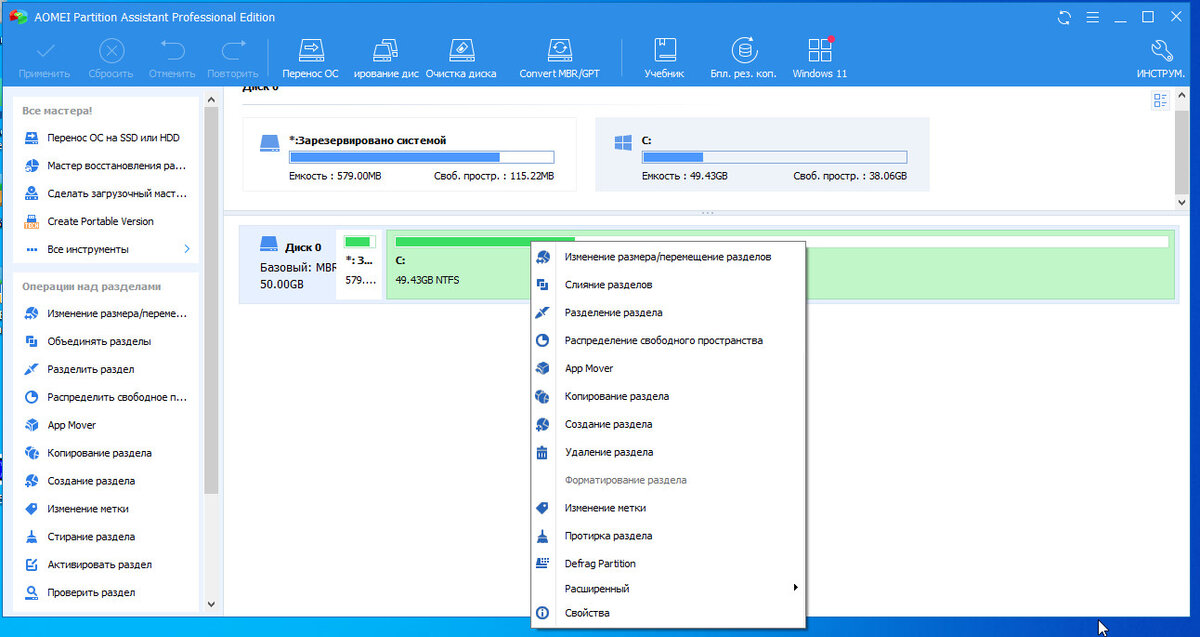
Task: Click the Отменить undo button
Action: (172, 58)
